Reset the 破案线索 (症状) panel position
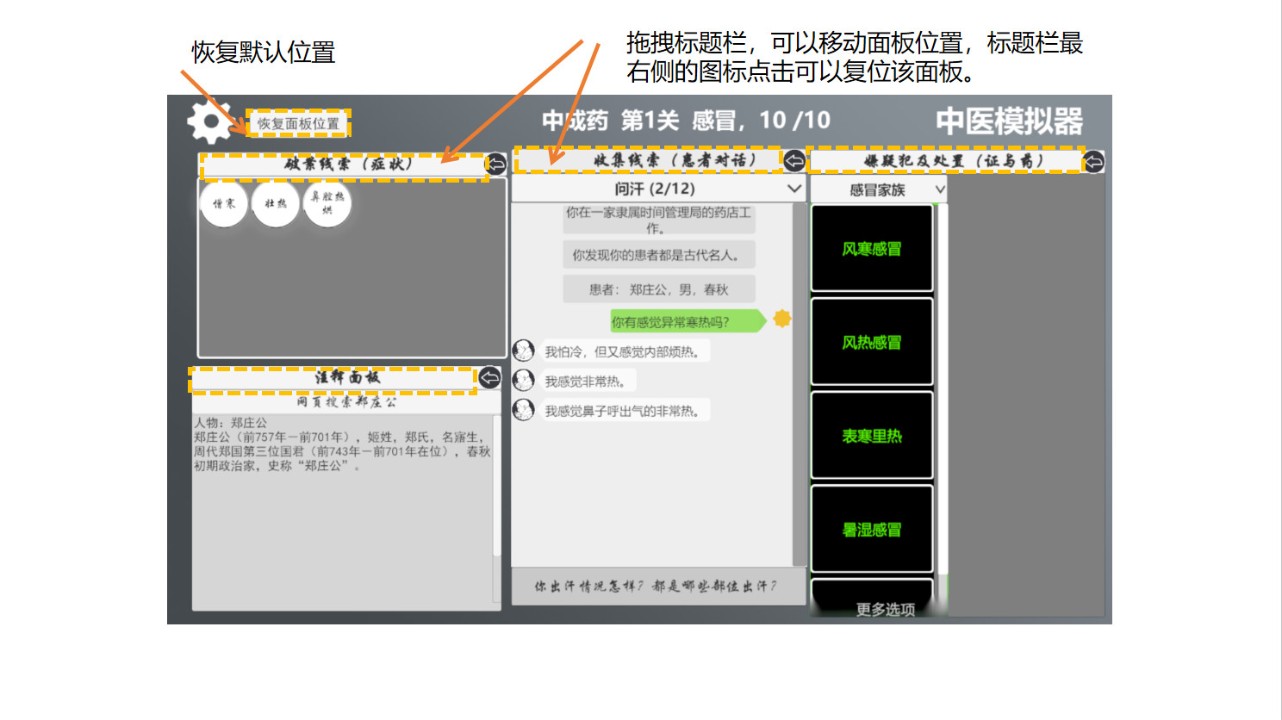Image resolution: width=1282 pixels, height=720 pixels. click(x=496, y=164)
